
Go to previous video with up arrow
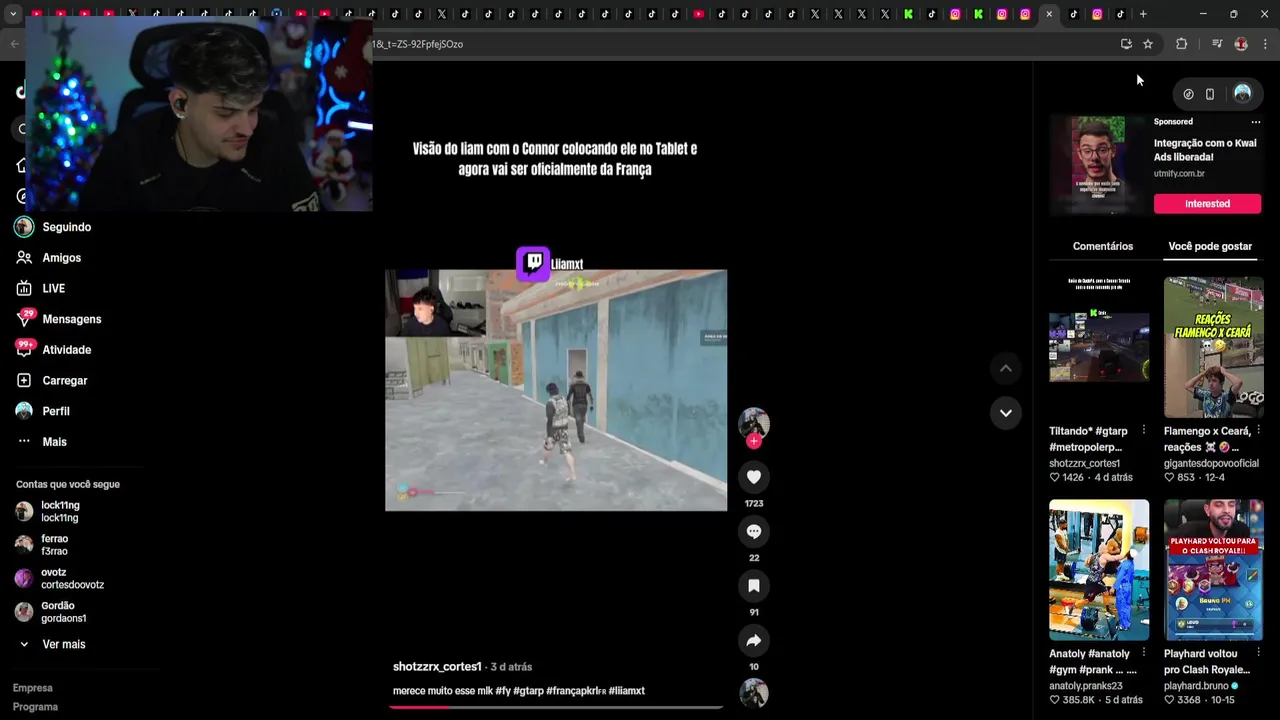click(1006, 368)
